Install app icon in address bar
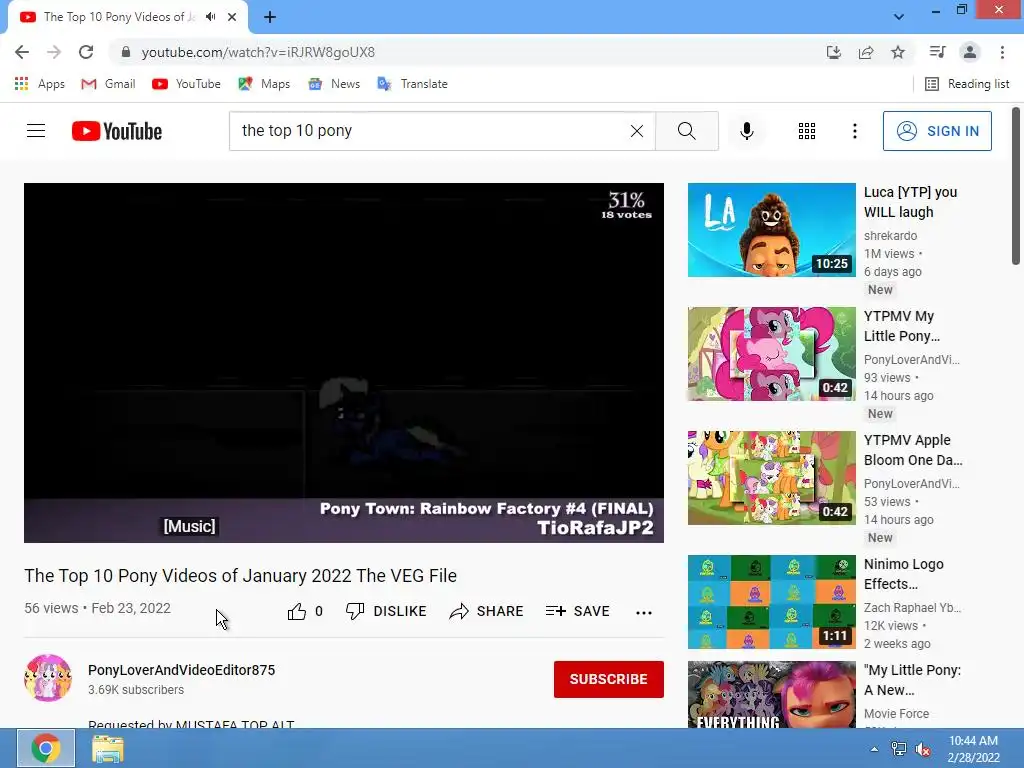The height and width of the screenshot is (768, 1024). click(x=833, y=52)
